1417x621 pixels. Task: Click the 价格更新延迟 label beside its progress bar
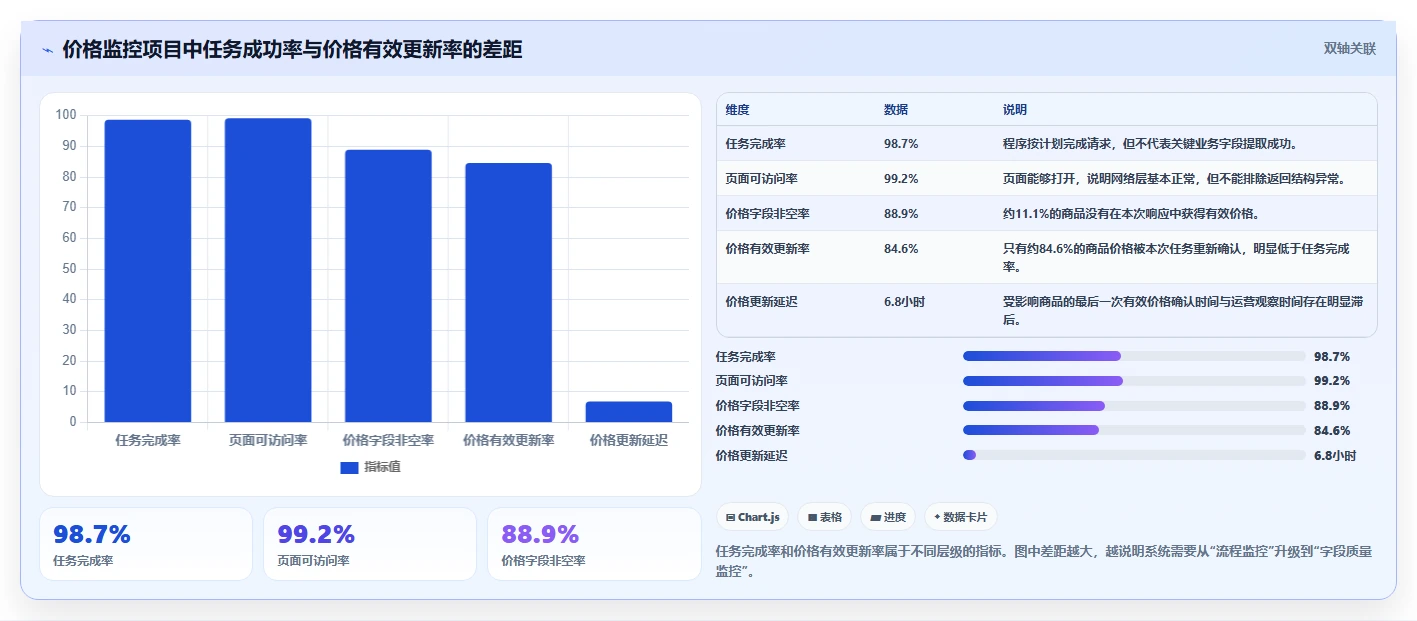coord(752,455)
